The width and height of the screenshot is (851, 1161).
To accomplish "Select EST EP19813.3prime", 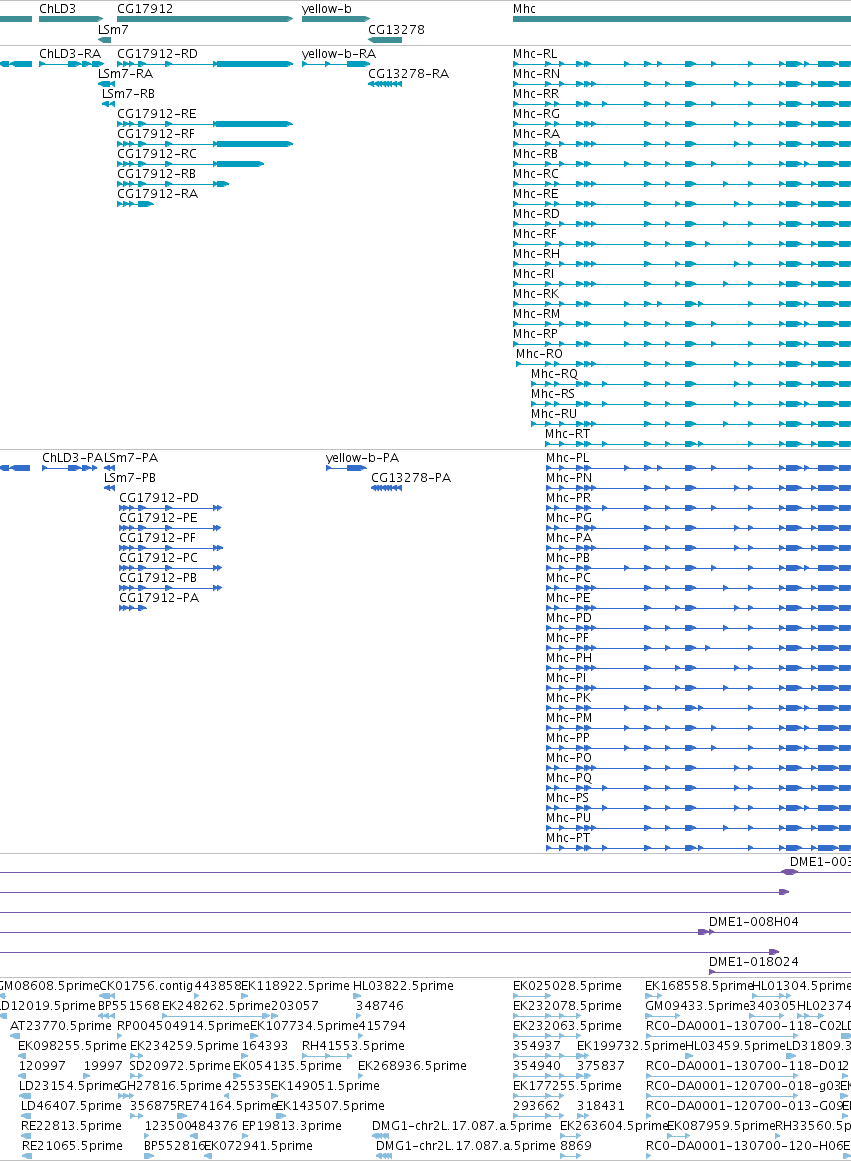I will point(292,1126).
